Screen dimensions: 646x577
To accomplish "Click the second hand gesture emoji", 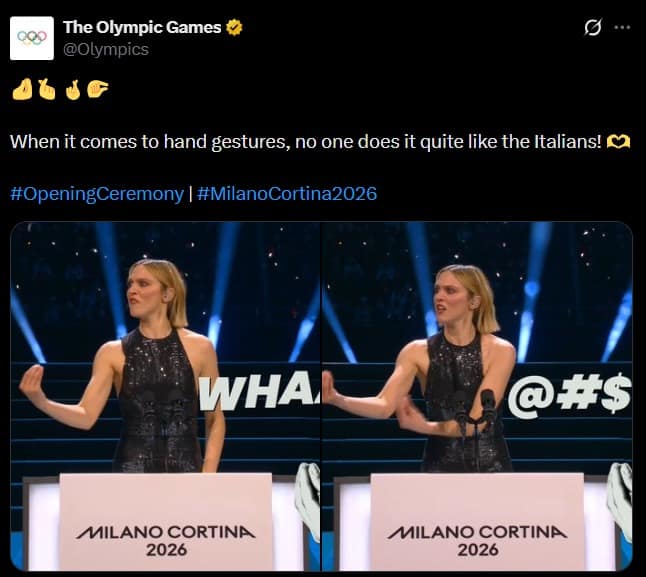I will point(47,89).
